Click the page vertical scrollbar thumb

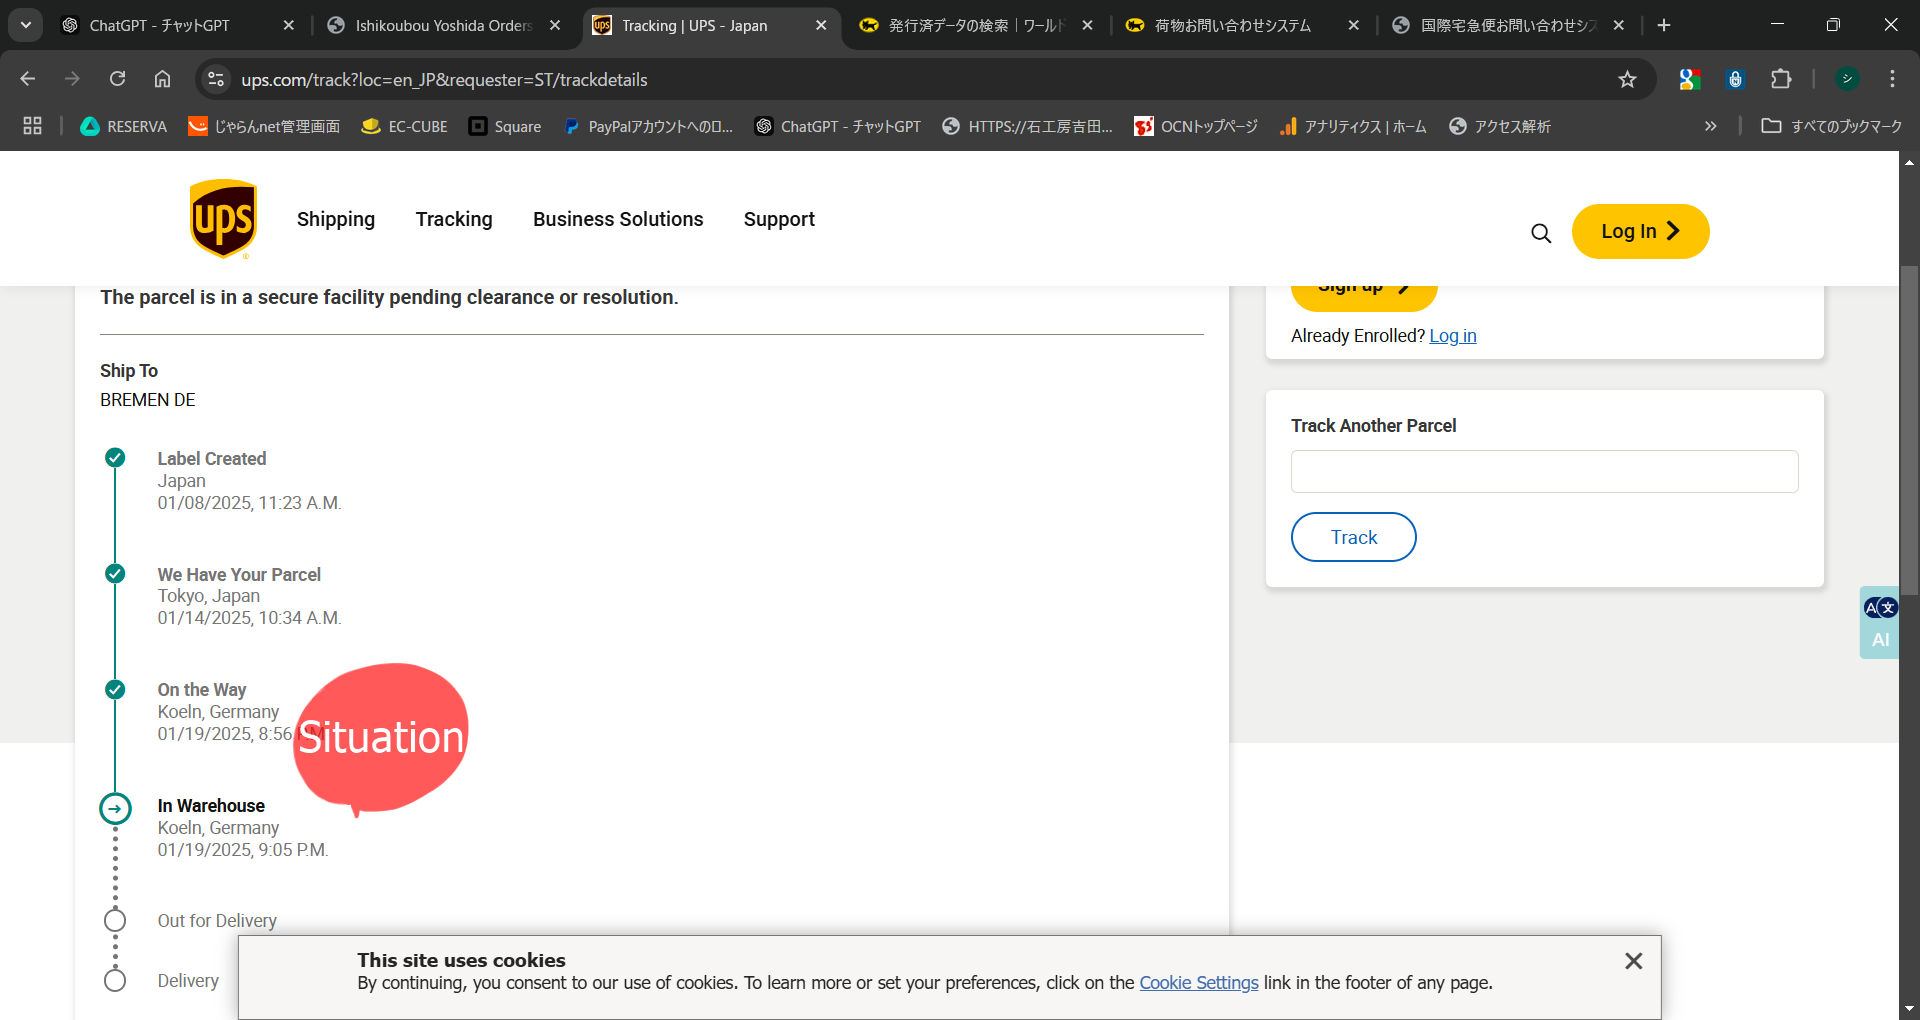pos(1909,430)
